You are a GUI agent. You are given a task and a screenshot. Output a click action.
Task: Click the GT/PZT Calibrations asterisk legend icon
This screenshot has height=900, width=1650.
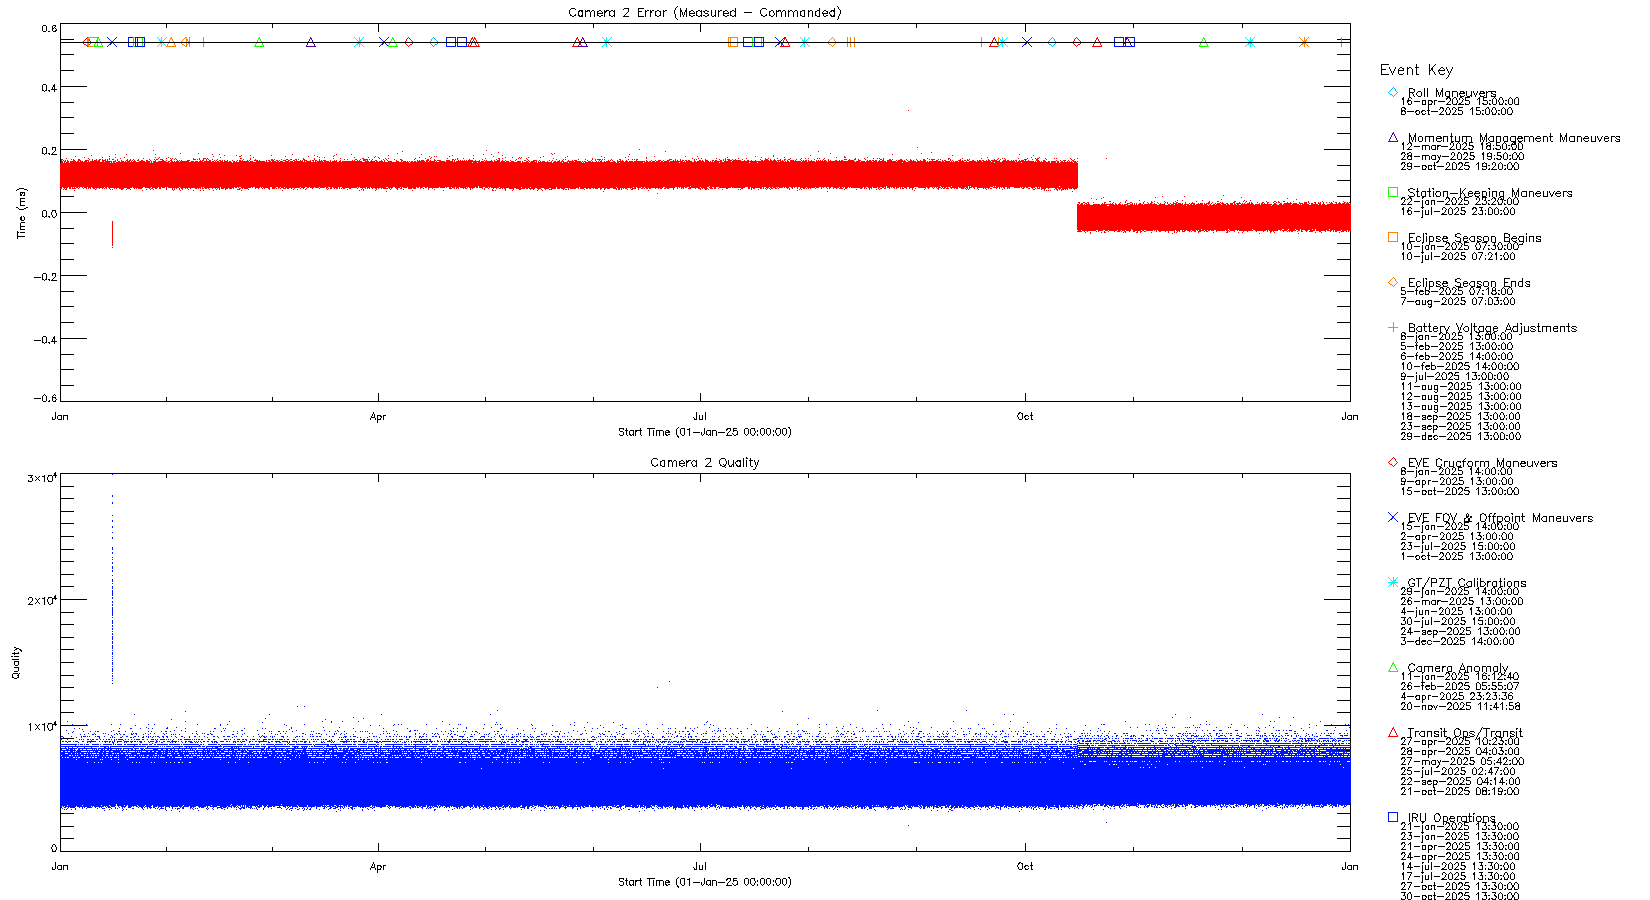[1393, 582]
